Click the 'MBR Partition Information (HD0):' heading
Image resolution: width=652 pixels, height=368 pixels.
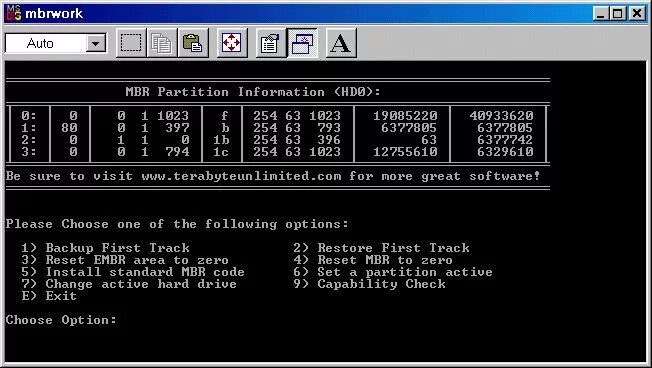[253, 92]
